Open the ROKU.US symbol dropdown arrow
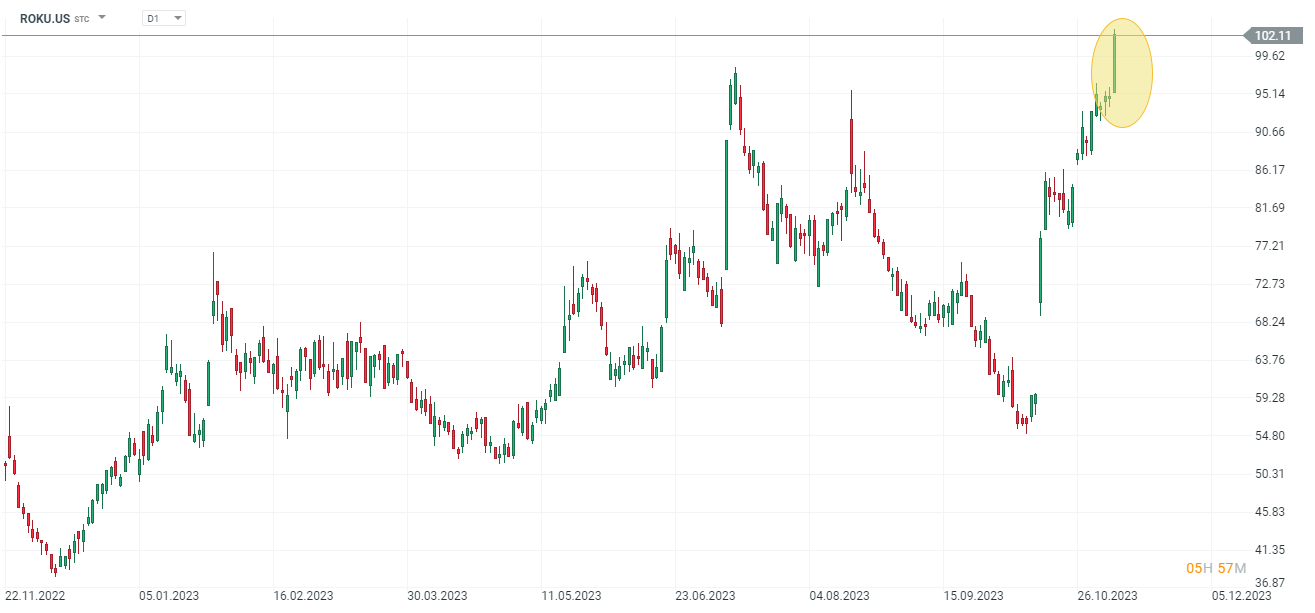 point(102,17)
